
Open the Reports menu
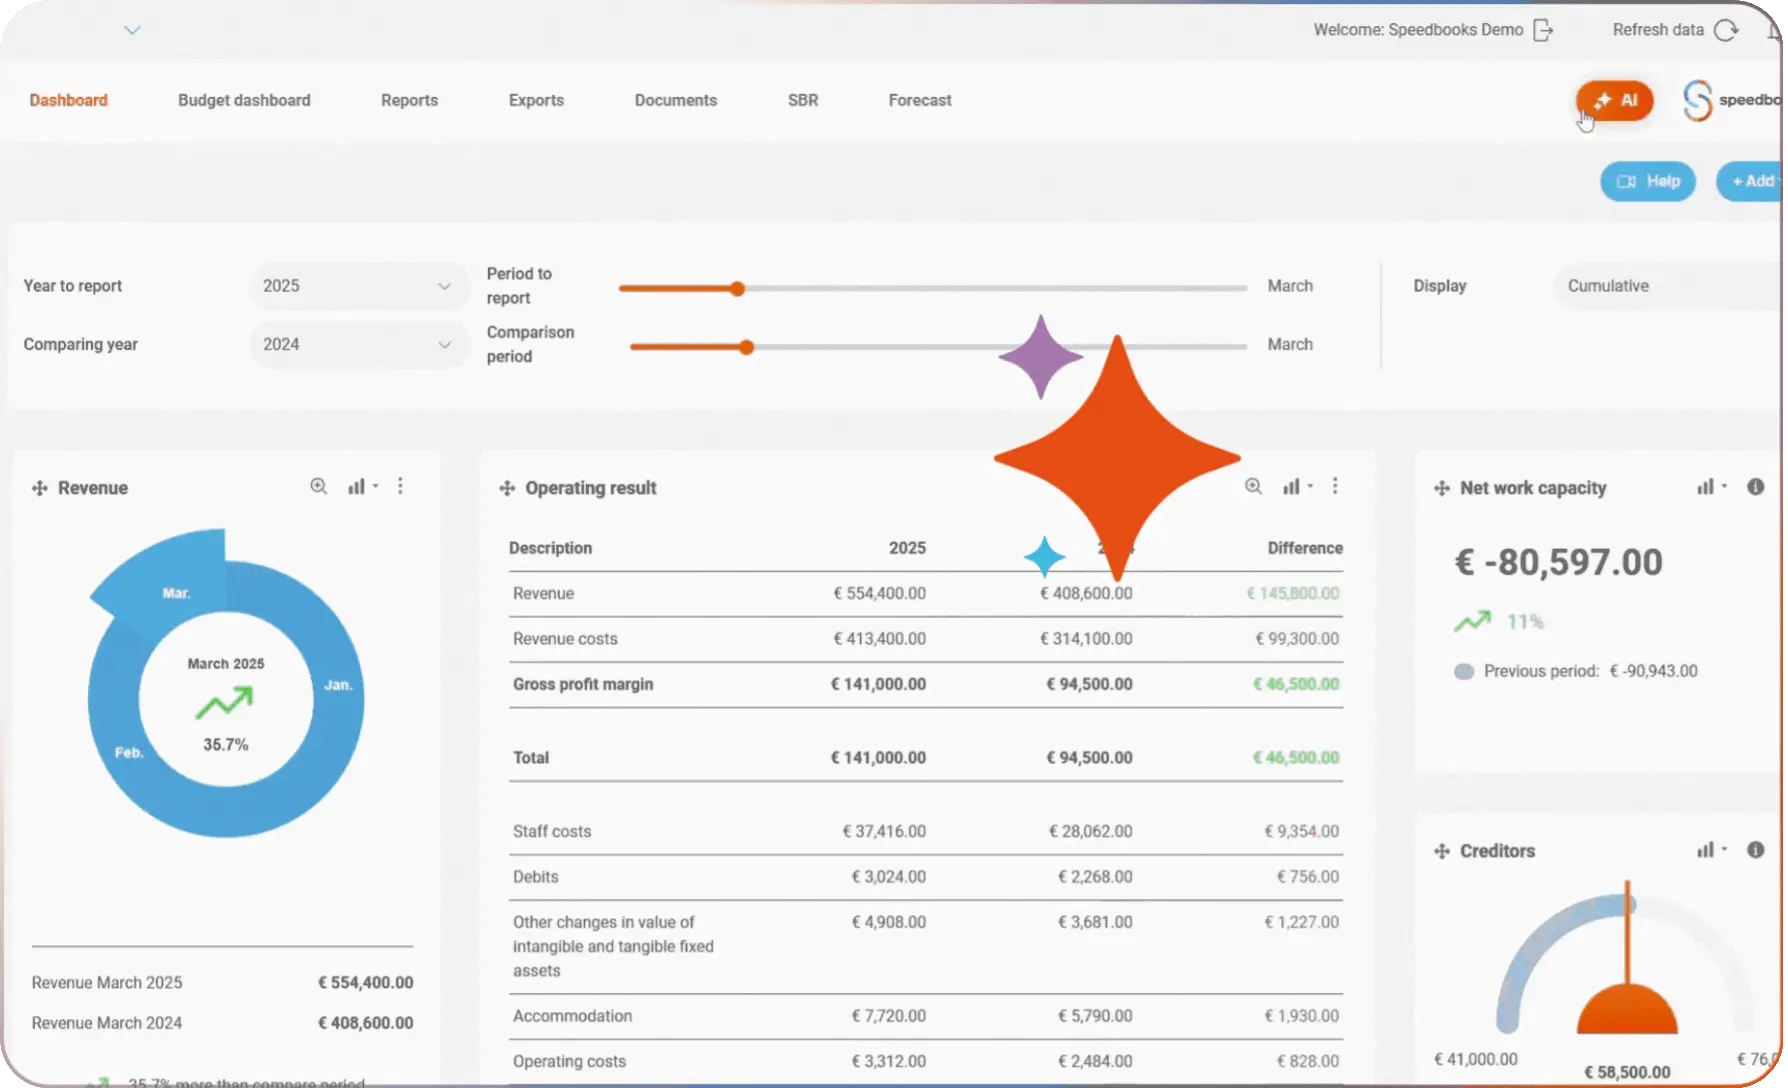pyautogui.click(x=409, y=100)
